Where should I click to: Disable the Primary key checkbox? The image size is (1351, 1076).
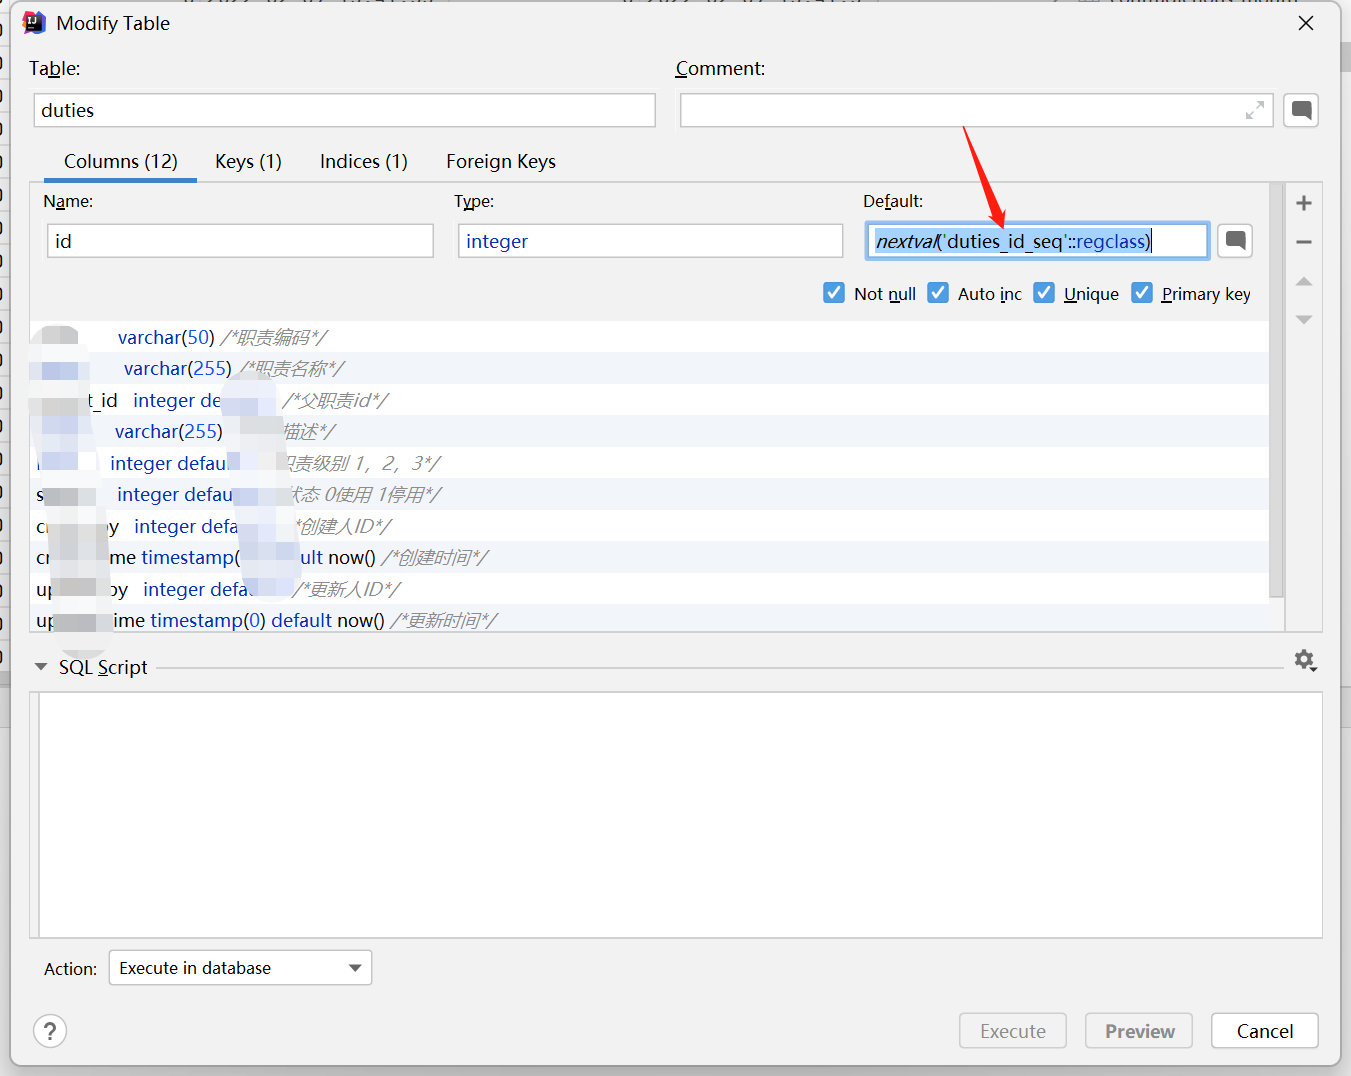[1142, 293]
